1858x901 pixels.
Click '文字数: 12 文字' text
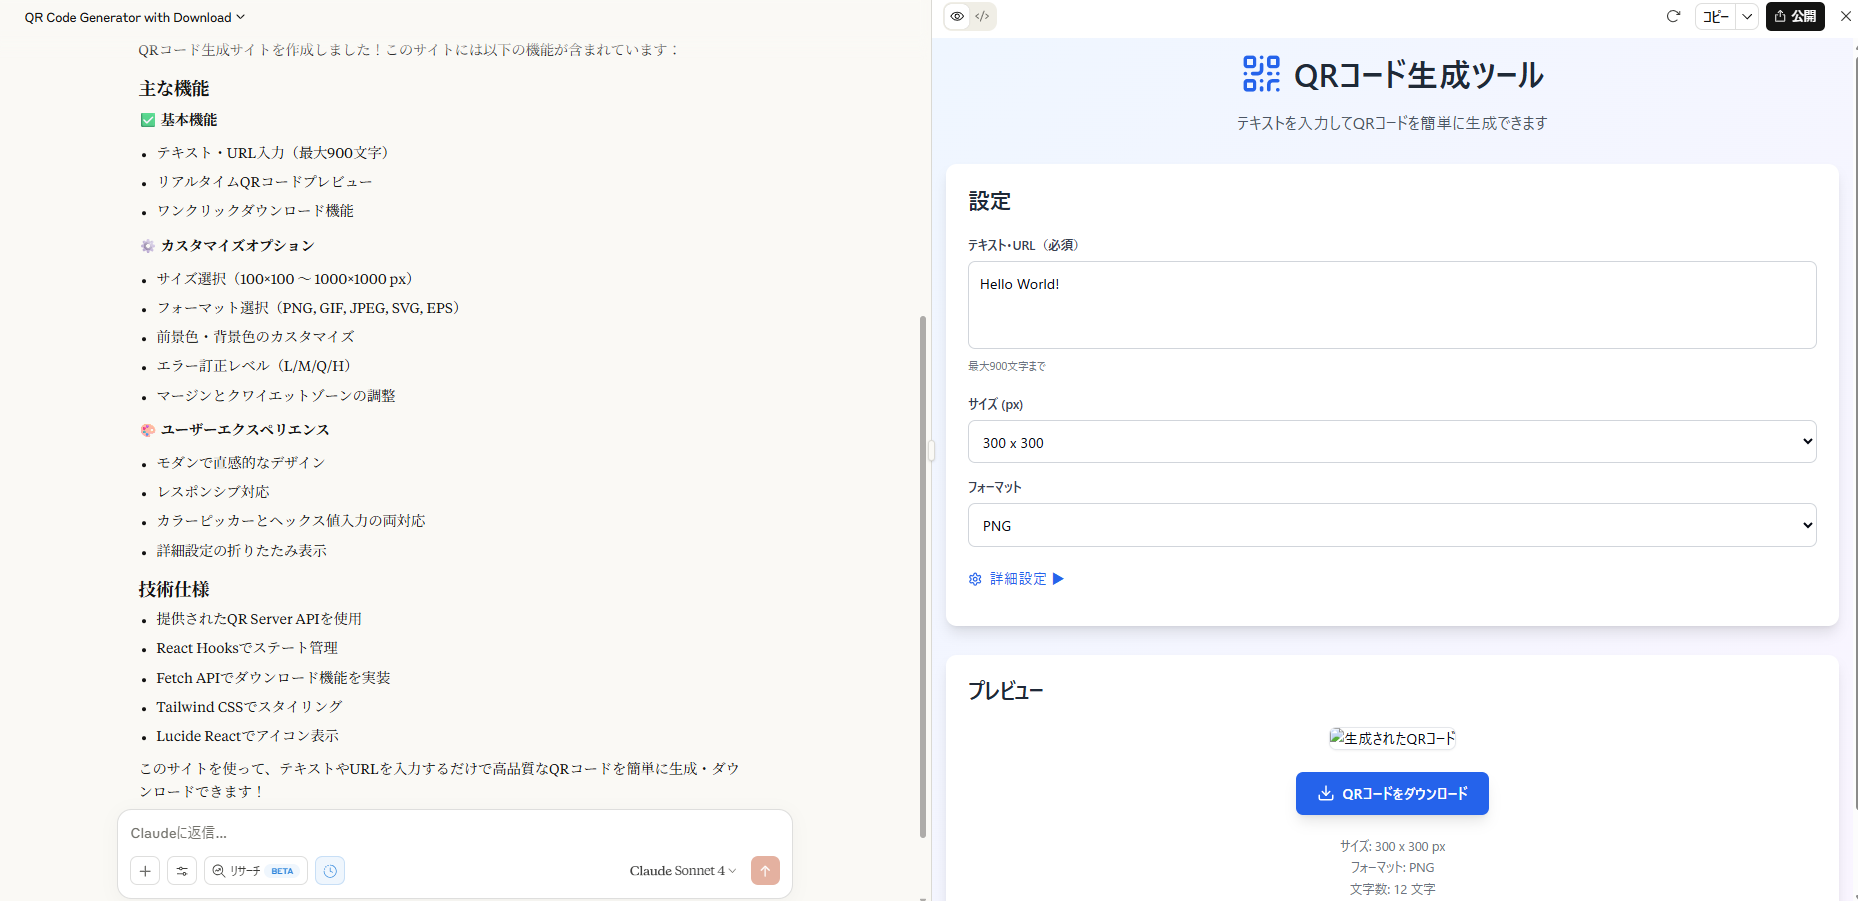(1392, 889)
